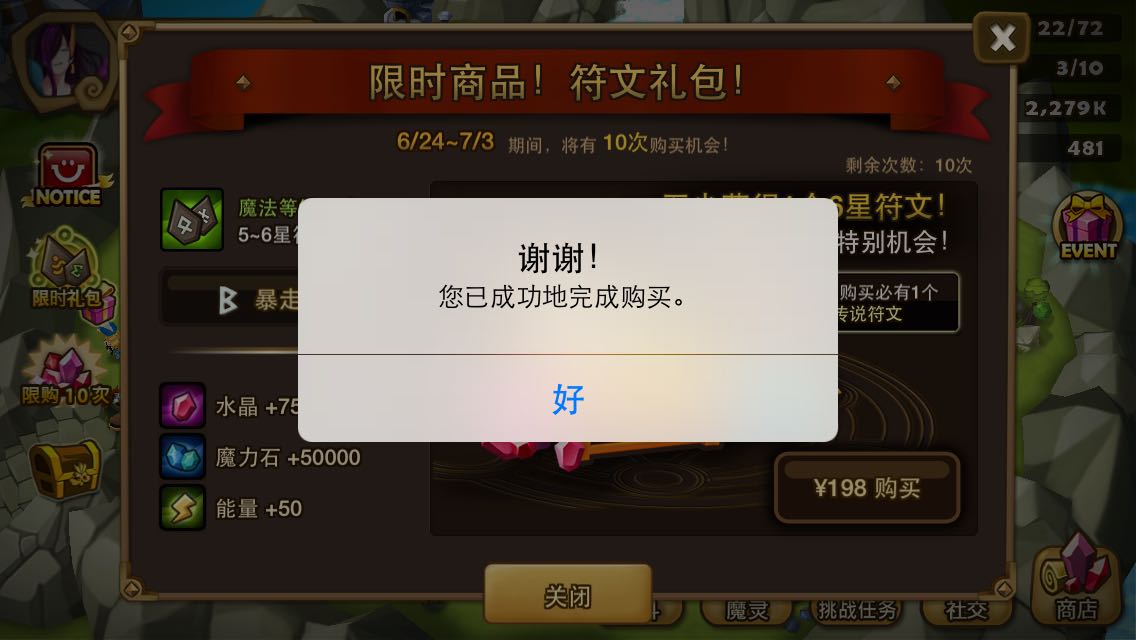
Task: Open the NOTICE icon
Action: (67, 175)
